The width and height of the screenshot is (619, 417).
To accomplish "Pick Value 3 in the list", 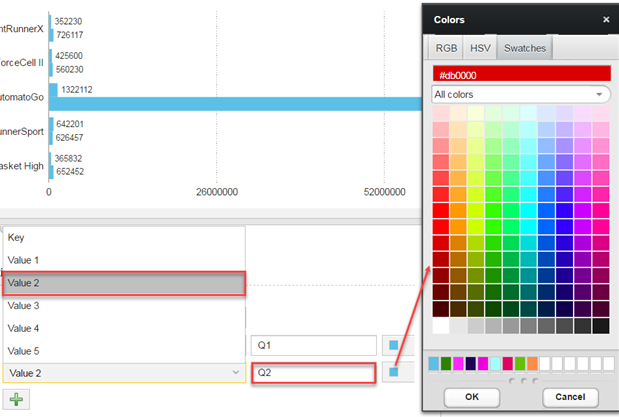I will [123, 306].
